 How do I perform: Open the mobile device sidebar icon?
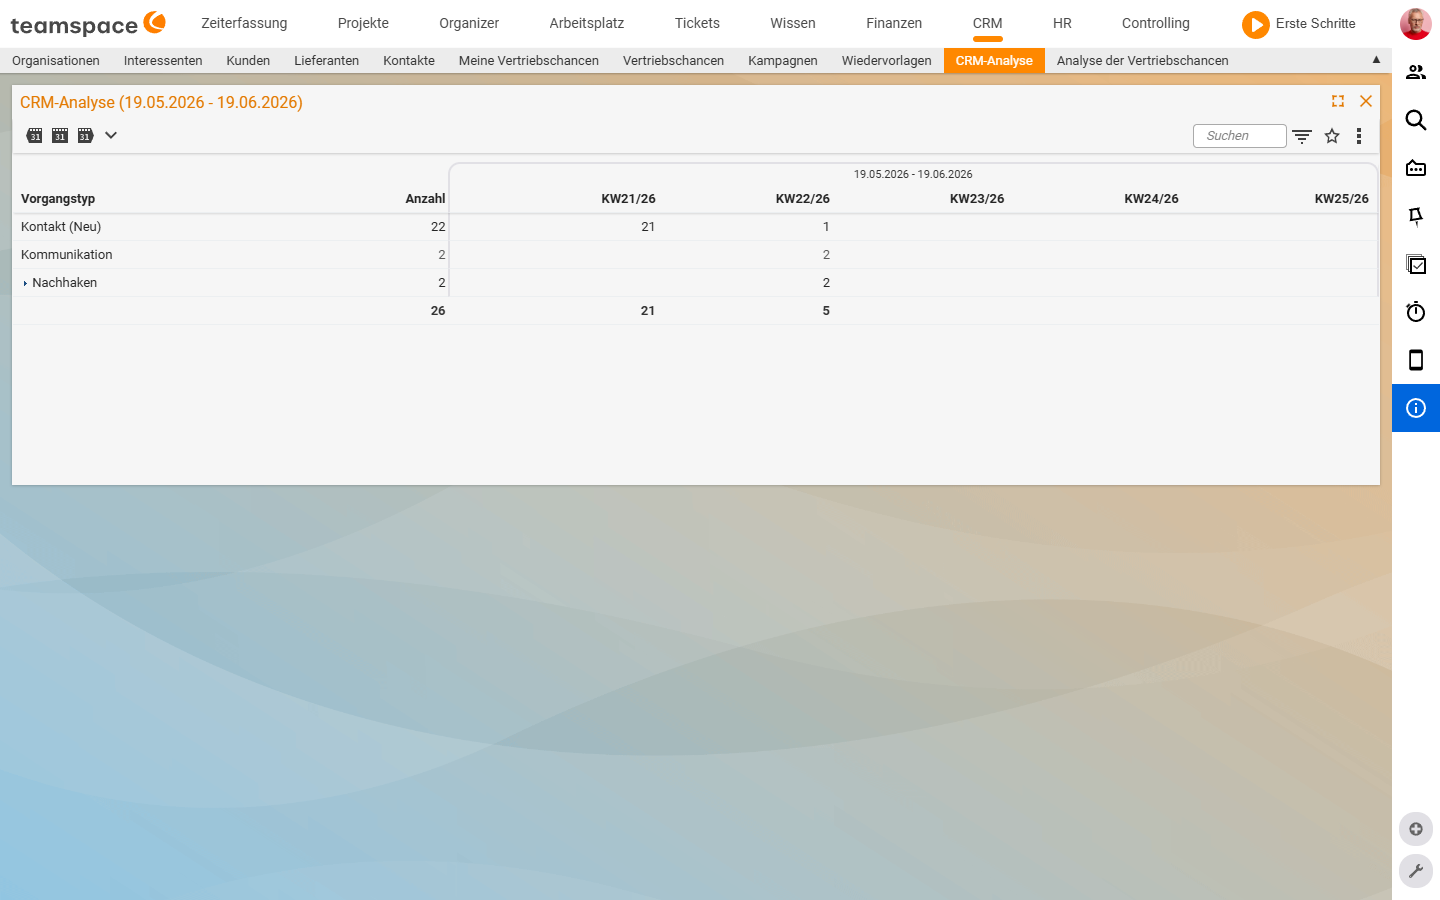click(x=1416, y=360)
